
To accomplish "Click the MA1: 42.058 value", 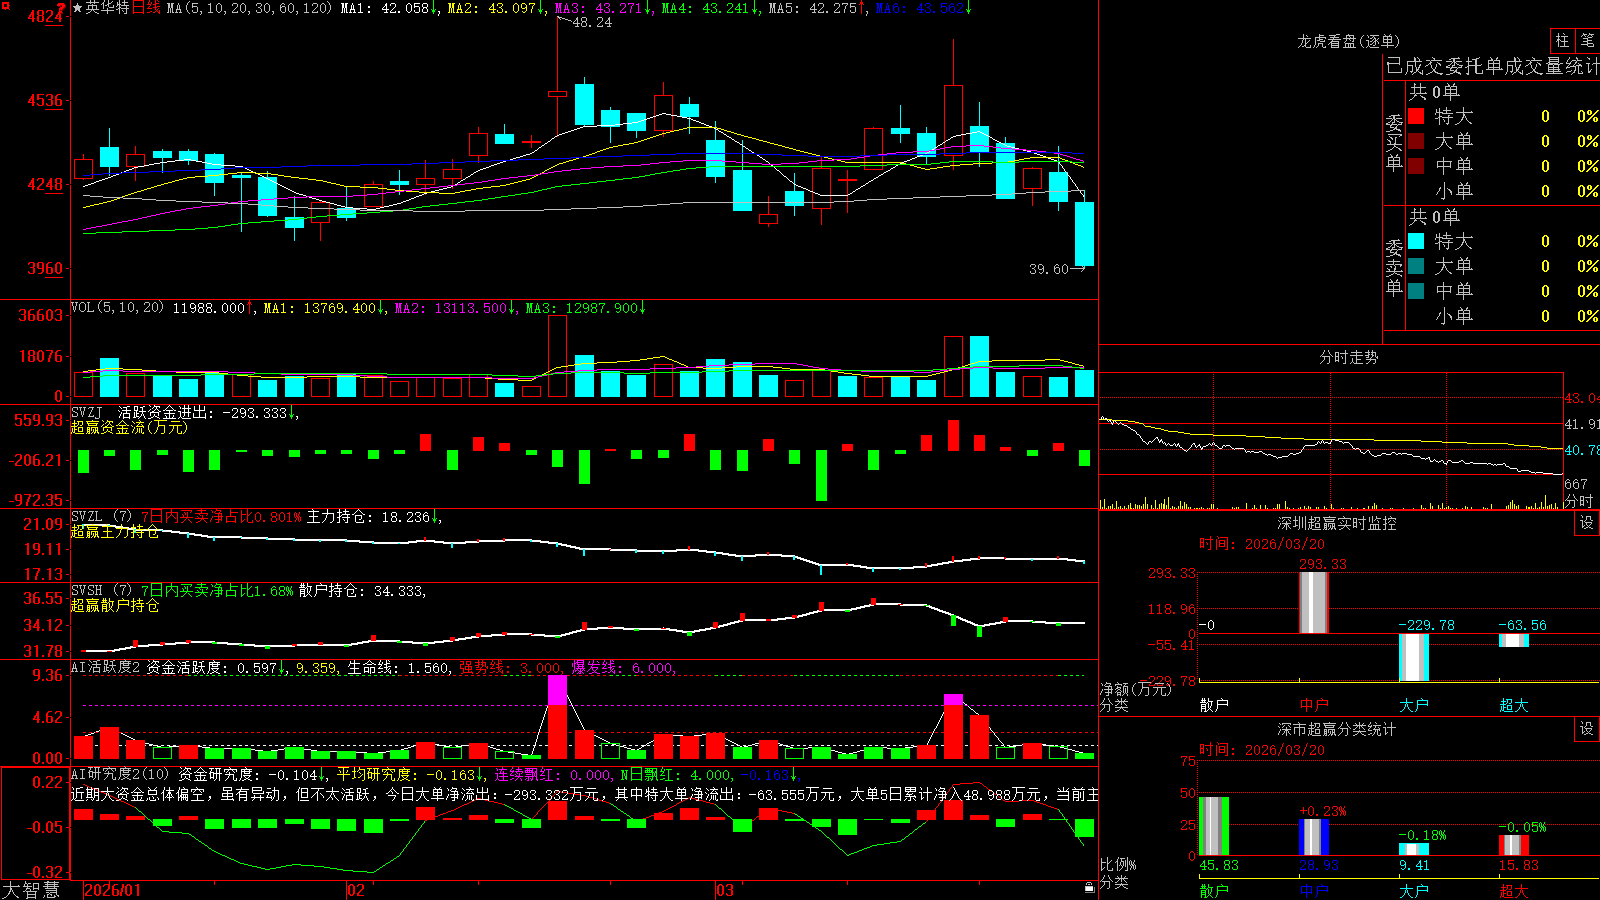I will (x=385, y=8).
